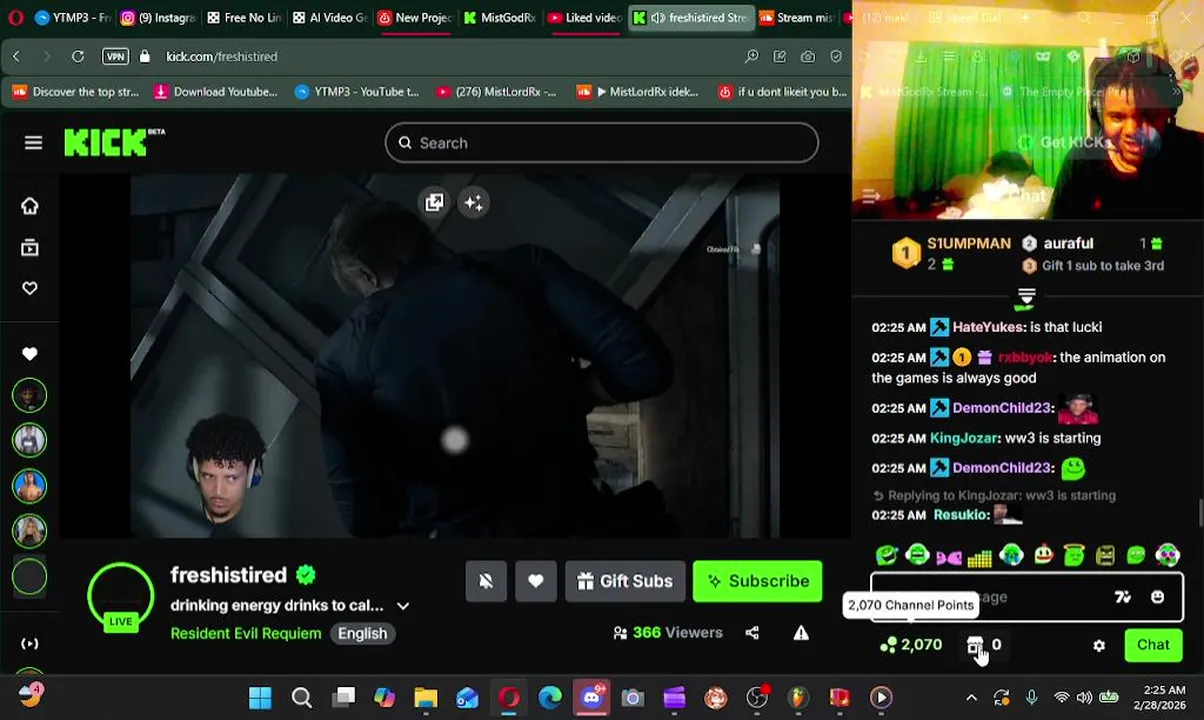Go back with browser back arrow

click(x=16, y=57)
